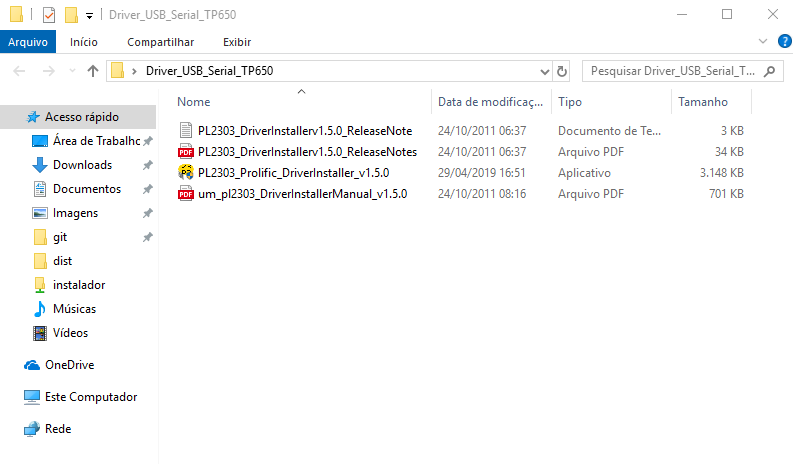Click the Aplicativo type cell
The height and width of the screenshot is (464, 793).
click(x=584, y=173)
